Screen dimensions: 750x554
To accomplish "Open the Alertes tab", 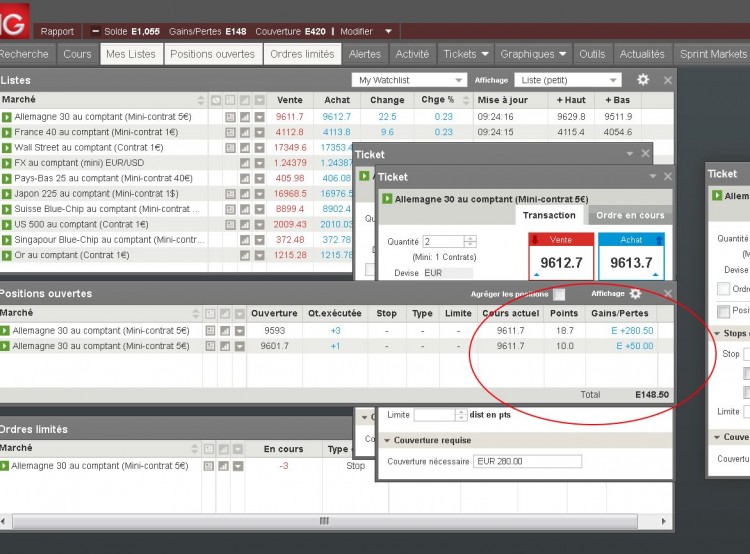I will tap(365, 54).
